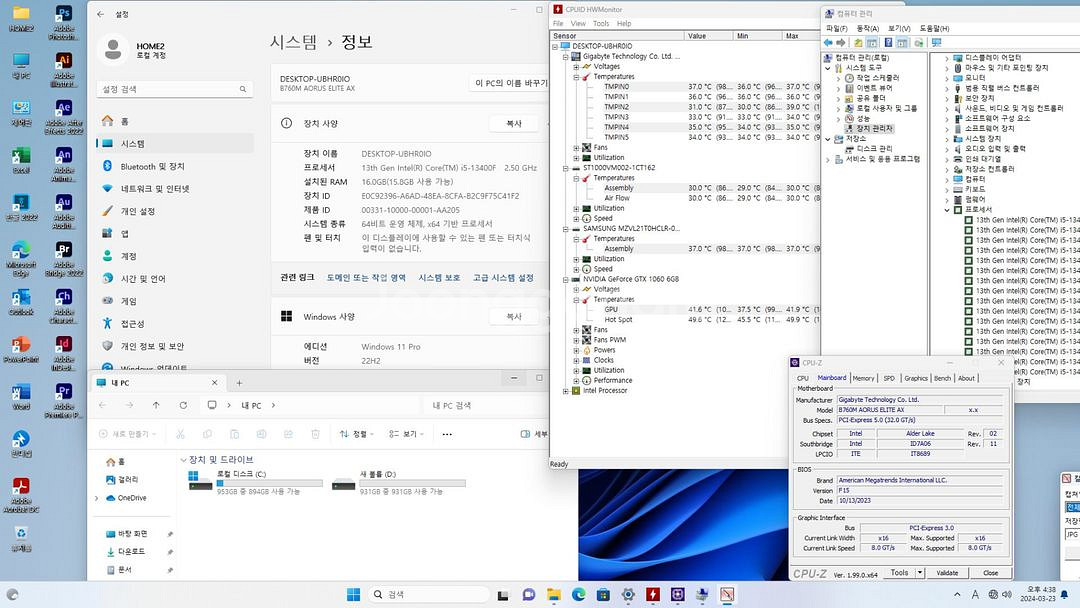This screenshot has width=1080, height=608.
Task: Click CPU-Z Validate button
Action: [x=947, y=573]
